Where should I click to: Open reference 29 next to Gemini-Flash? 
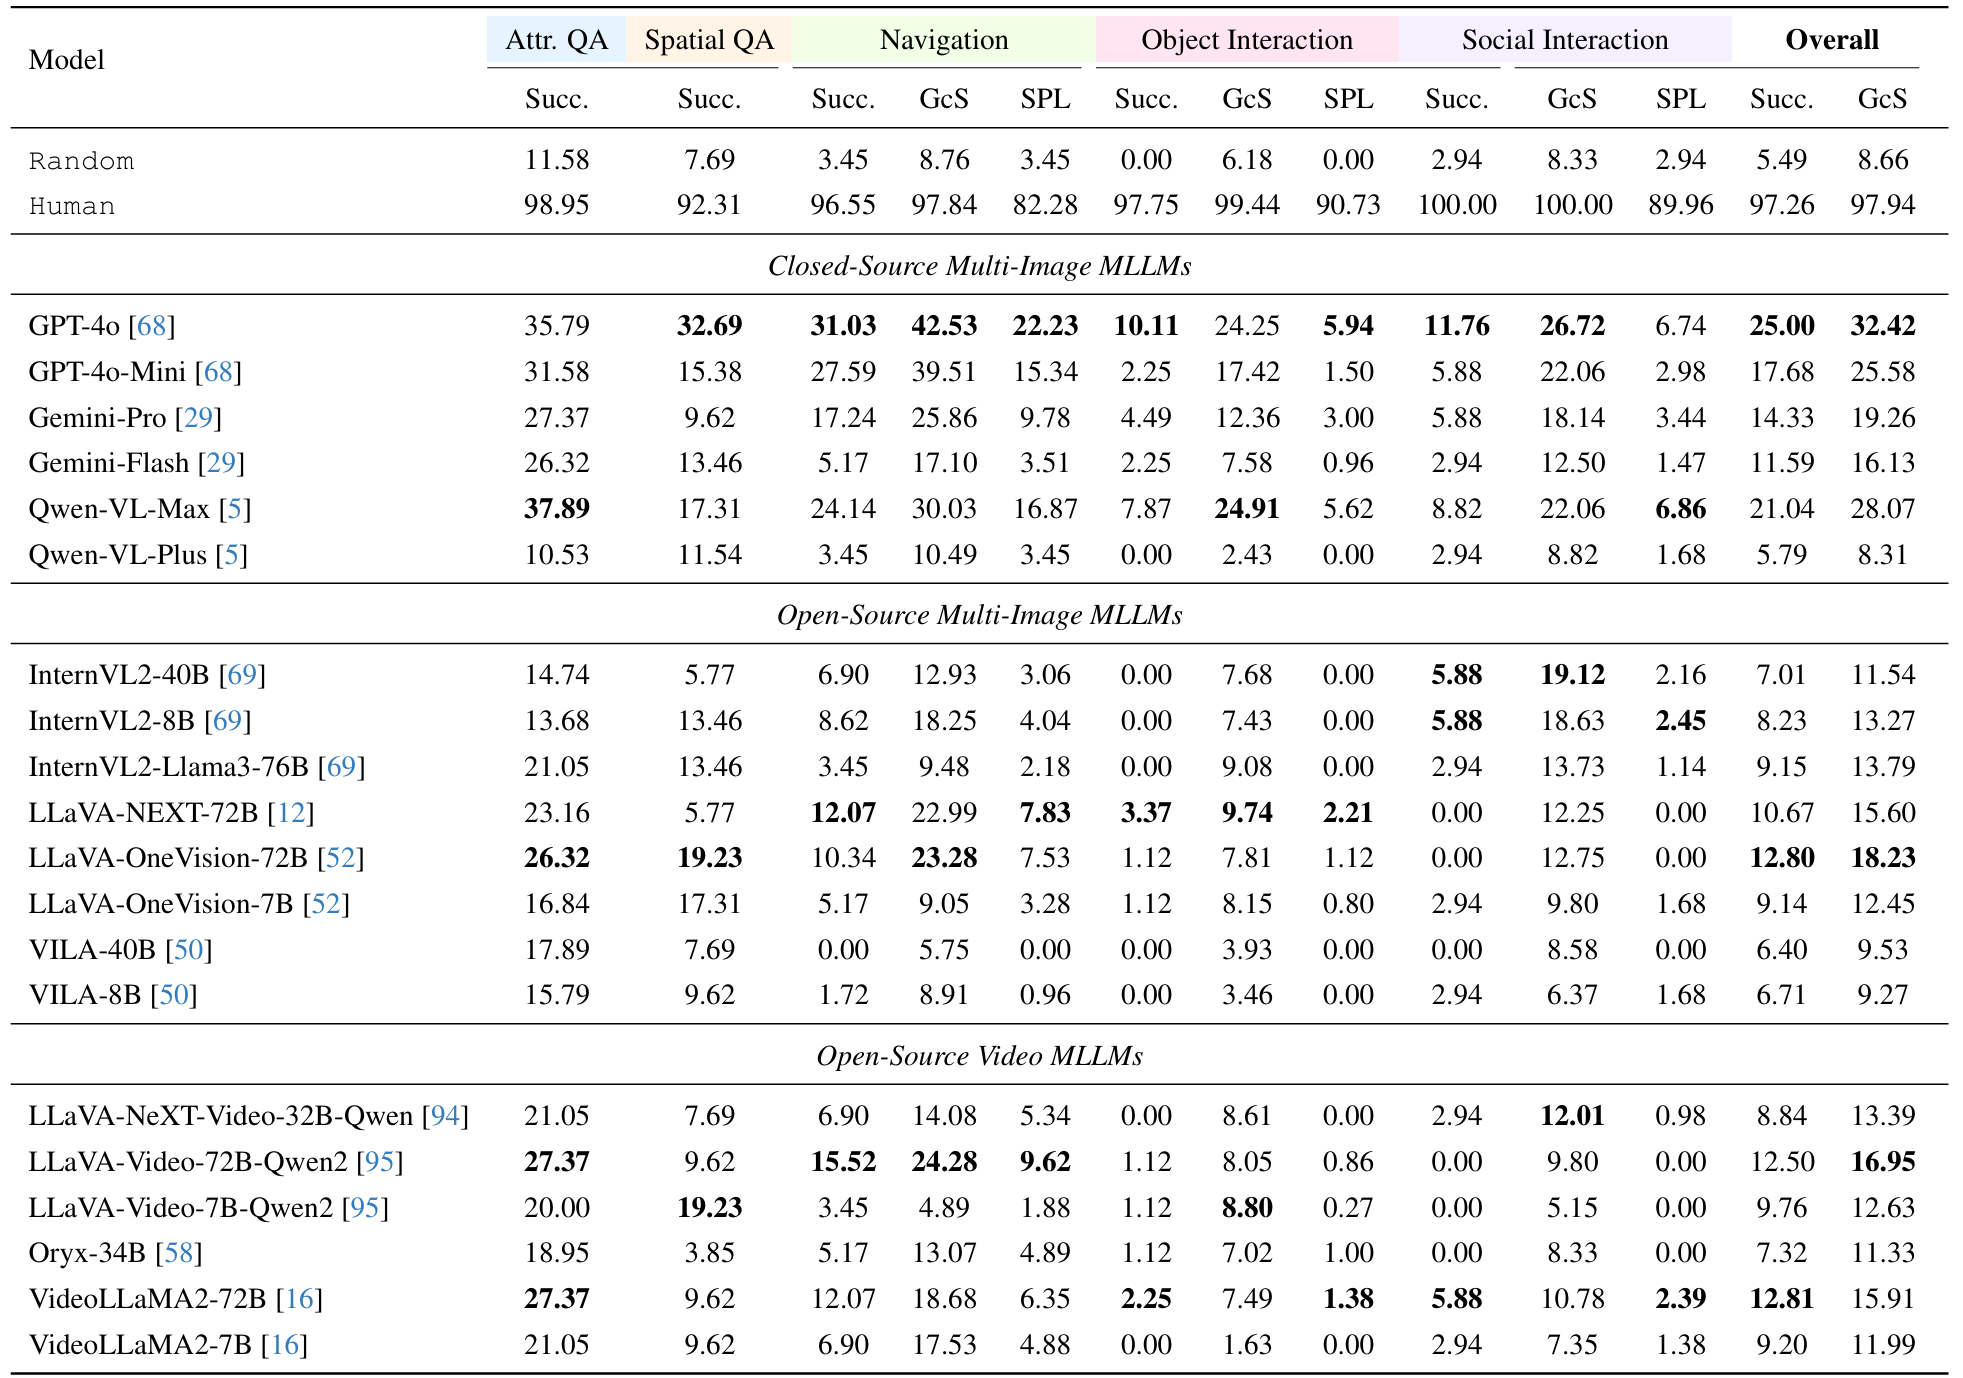[x=221, y=463]
